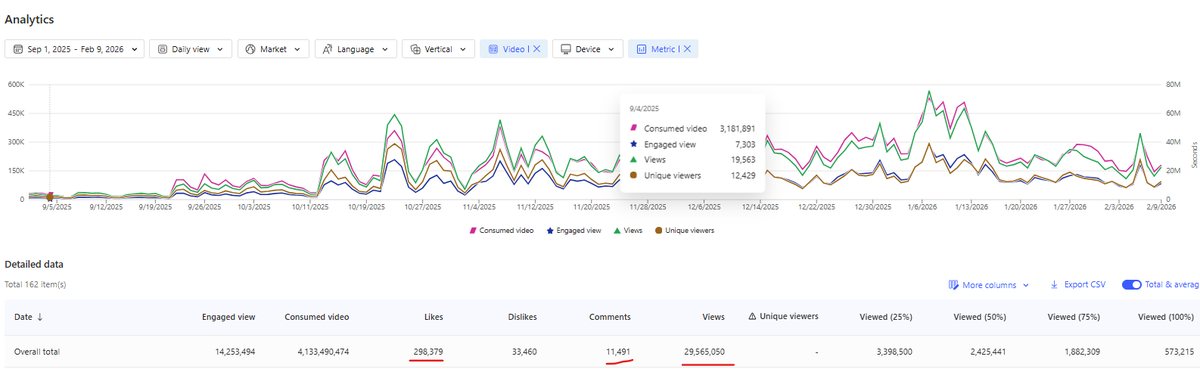Screen dimensions: 1200x369
Task: Sort by Views column header
Action: coord(713,316)
